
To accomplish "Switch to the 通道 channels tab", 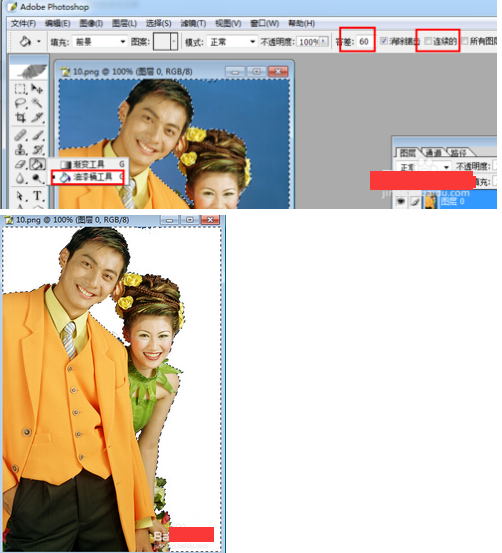I will coord(434,153).
